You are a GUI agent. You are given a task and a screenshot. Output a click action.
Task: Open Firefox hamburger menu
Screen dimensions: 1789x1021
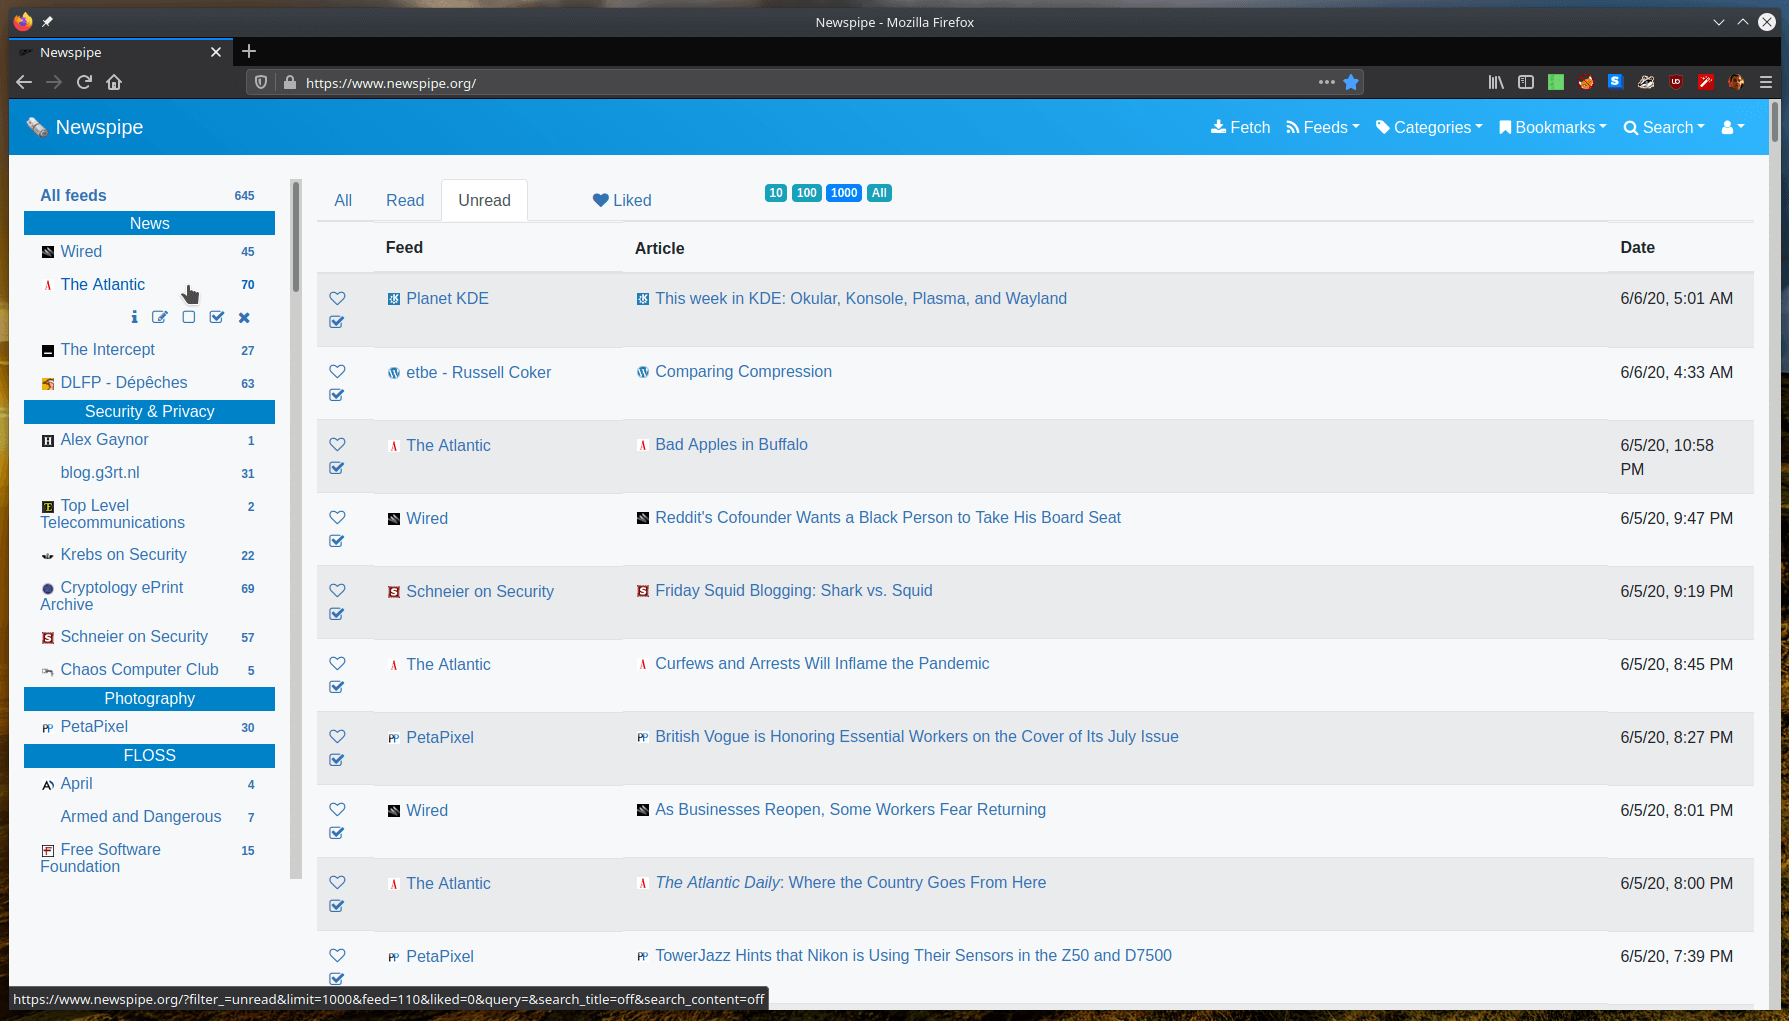tap(1766, 82)
